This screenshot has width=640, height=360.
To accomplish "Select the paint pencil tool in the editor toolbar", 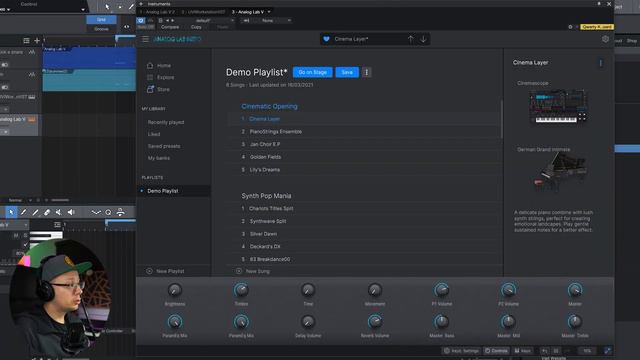I will tap(23, 212).
